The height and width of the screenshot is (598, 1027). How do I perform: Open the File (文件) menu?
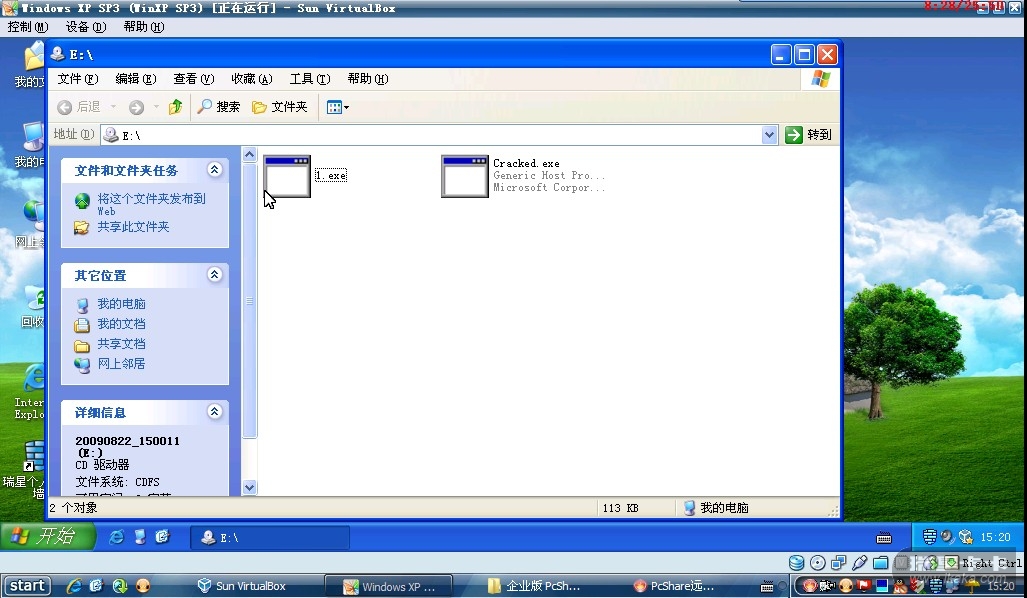coord(78,79)
